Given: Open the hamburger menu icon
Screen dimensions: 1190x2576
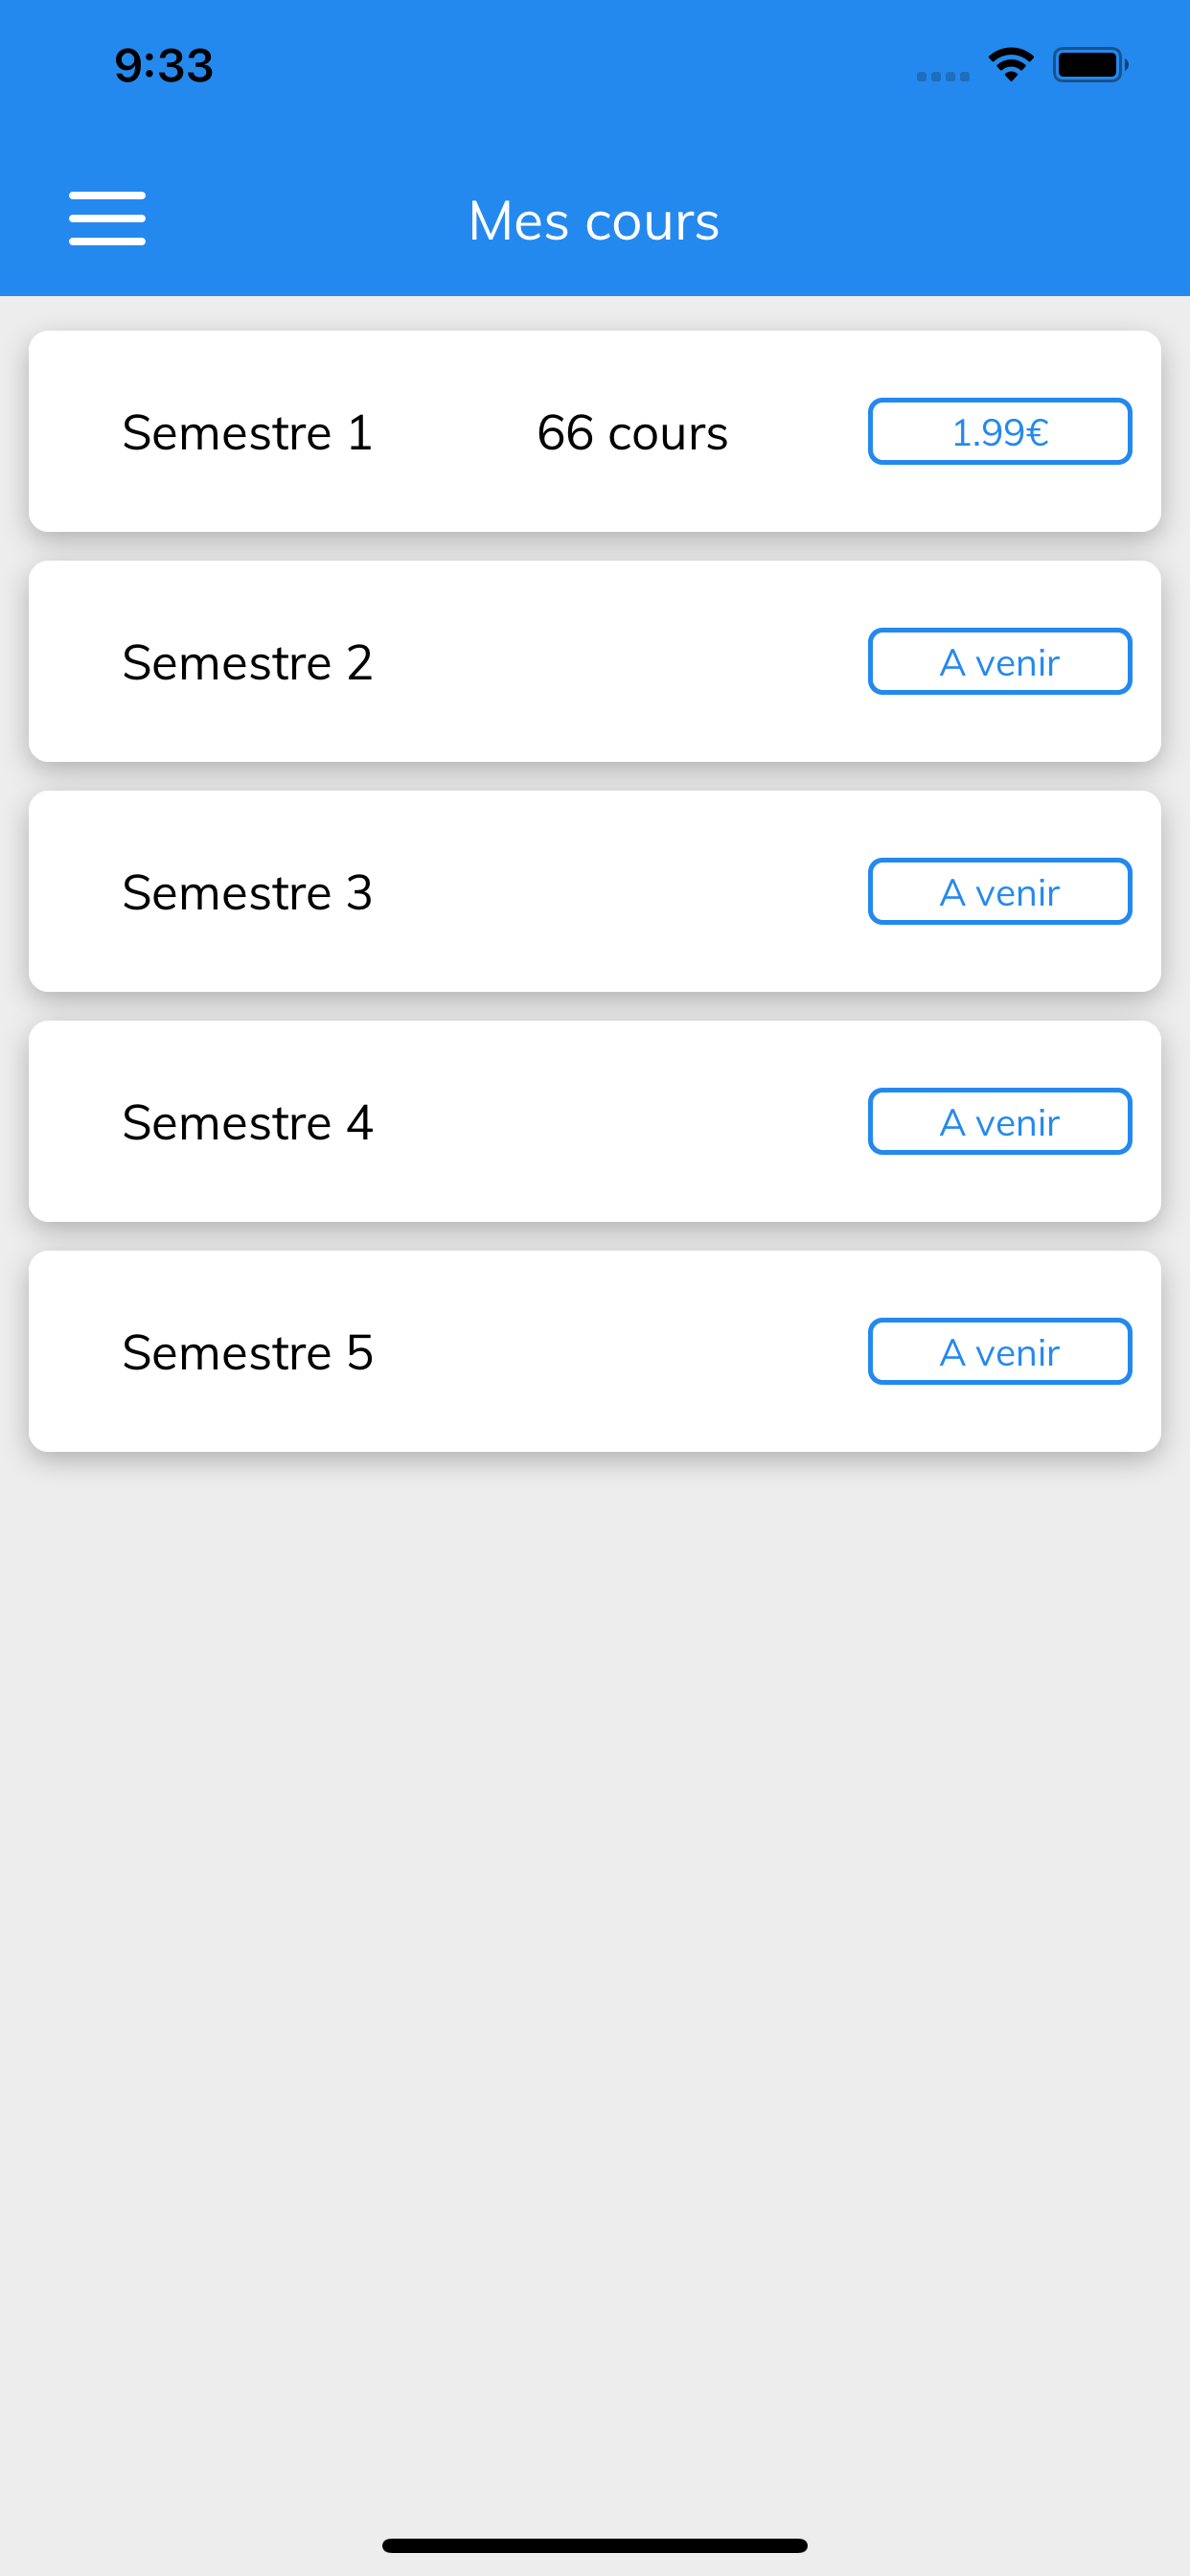Looking at the screenshot, I should click(107, 218).
